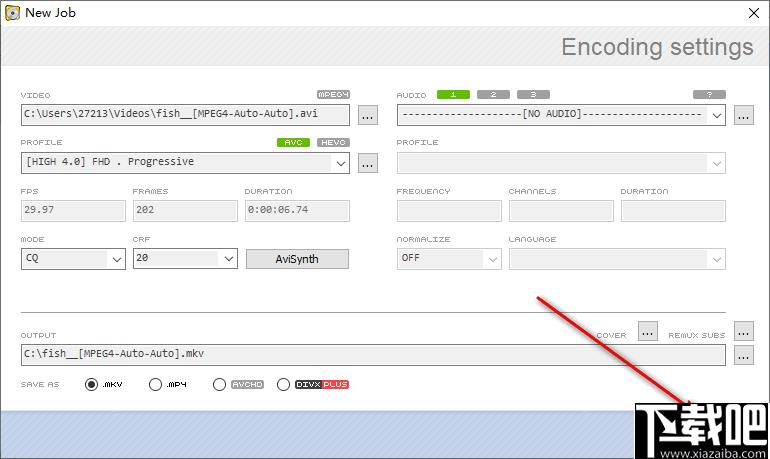Click the FPS value field
The width and height of the screenshot is (770, 459).
click(x=73, y=211)
